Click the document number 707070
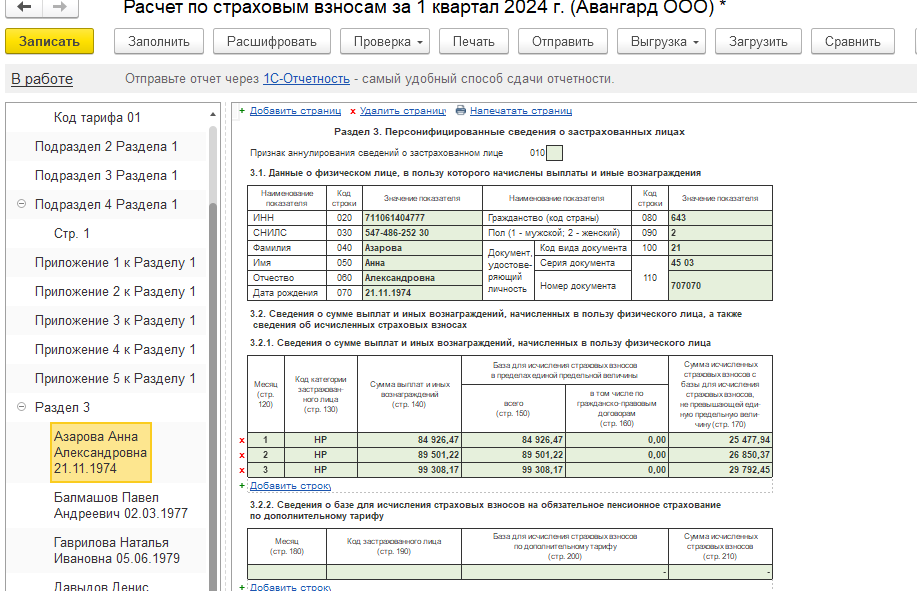The width and height of the screenshot is (917, 591). [x=720, y=285]
